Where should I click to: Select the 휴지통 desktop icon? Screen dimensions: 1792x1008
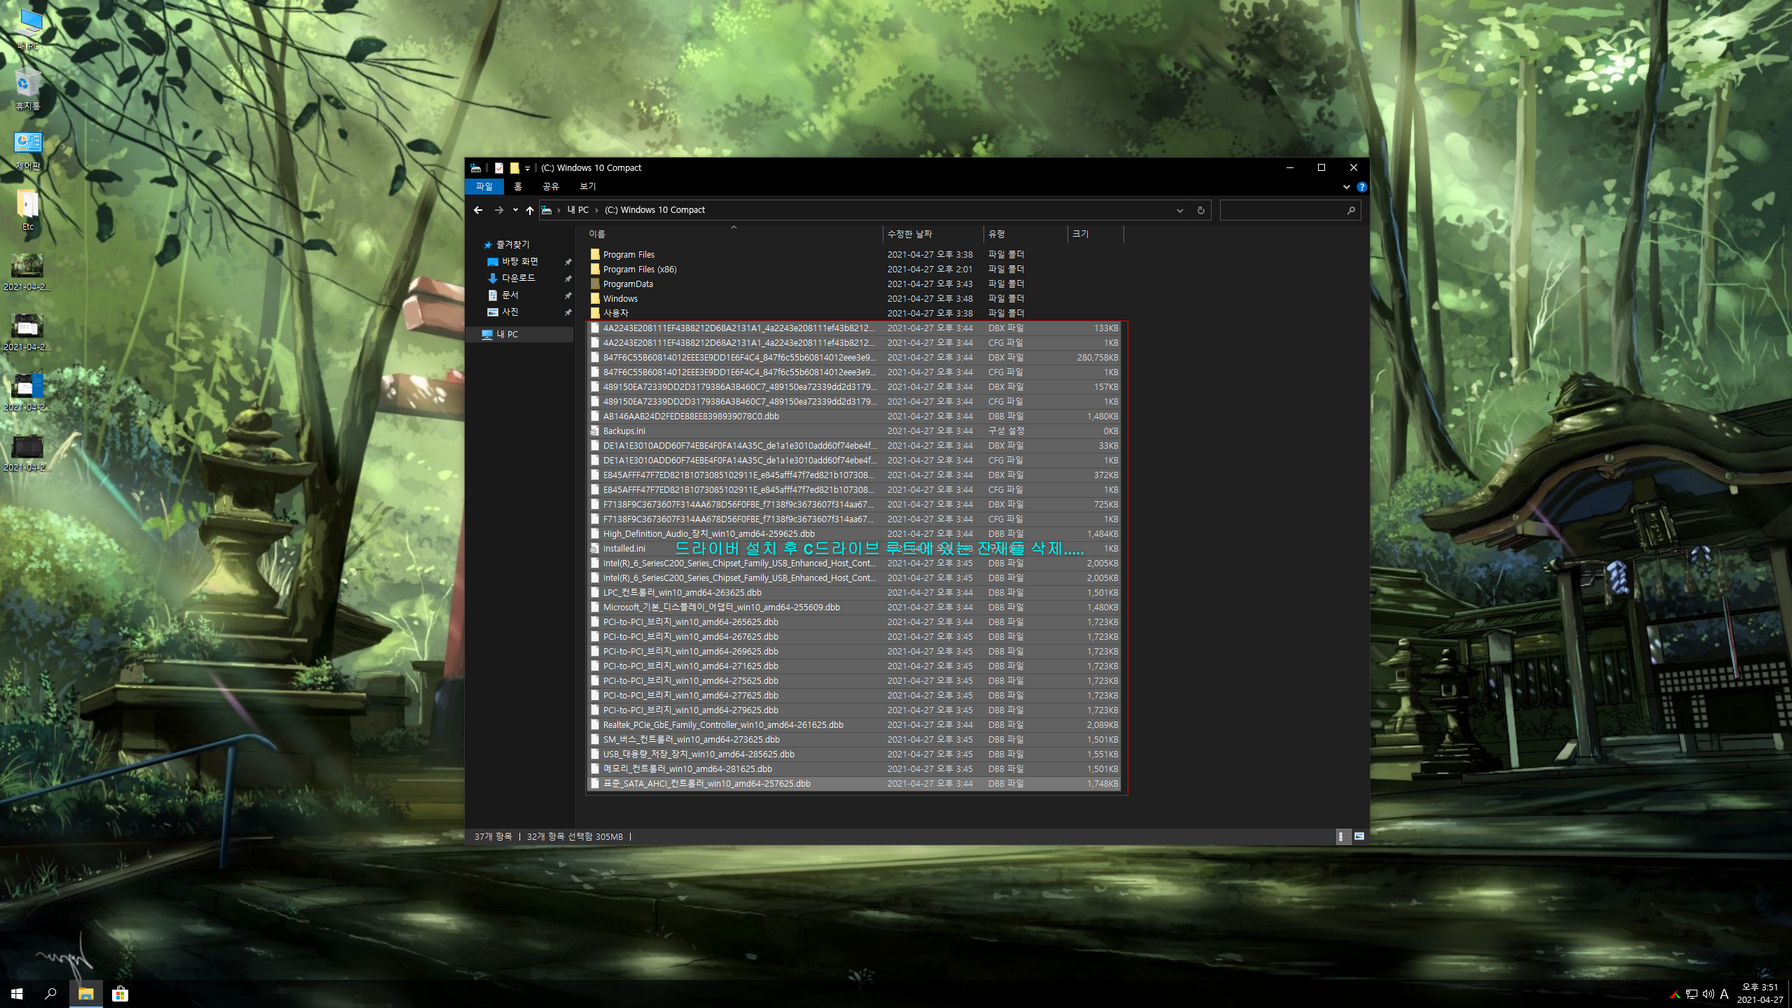coord(28,90)
